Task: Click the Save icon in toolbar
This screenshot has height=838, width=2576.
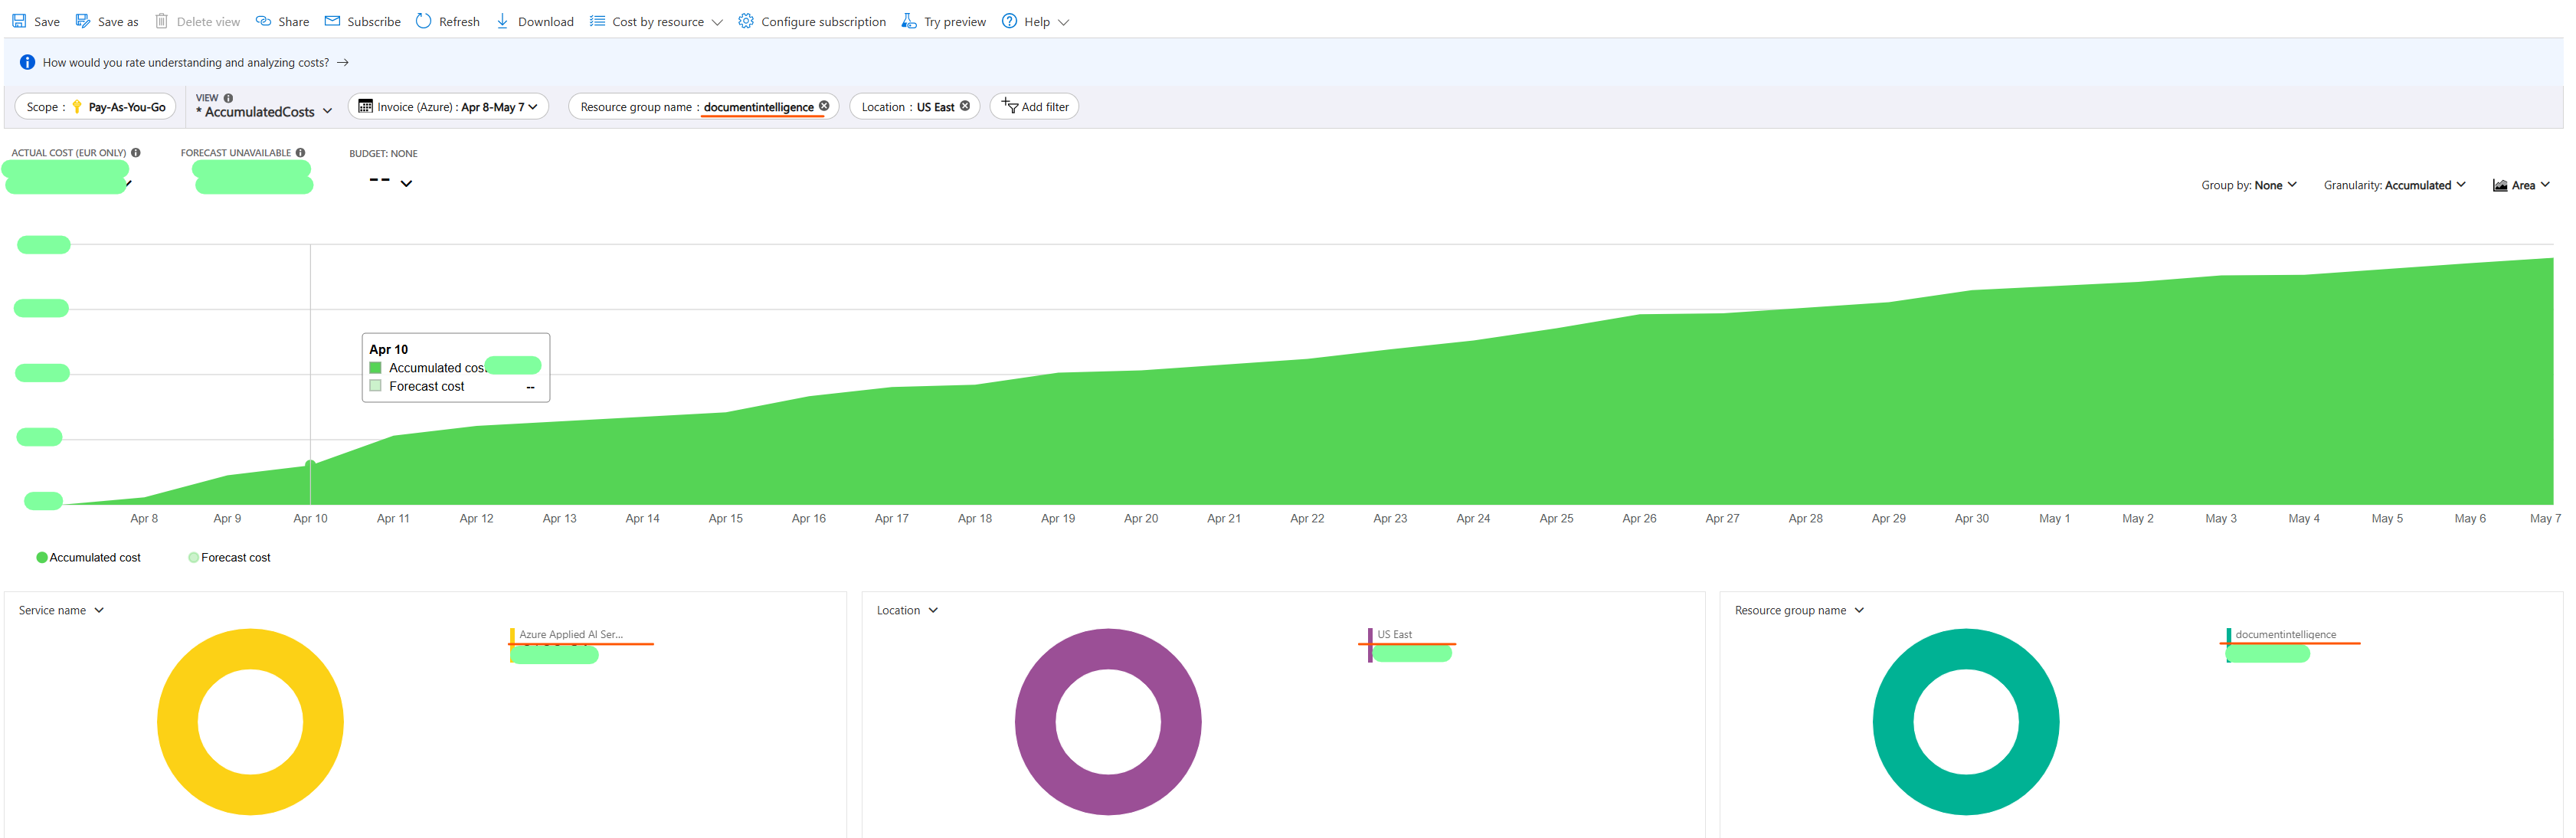Action: (19, 21)
